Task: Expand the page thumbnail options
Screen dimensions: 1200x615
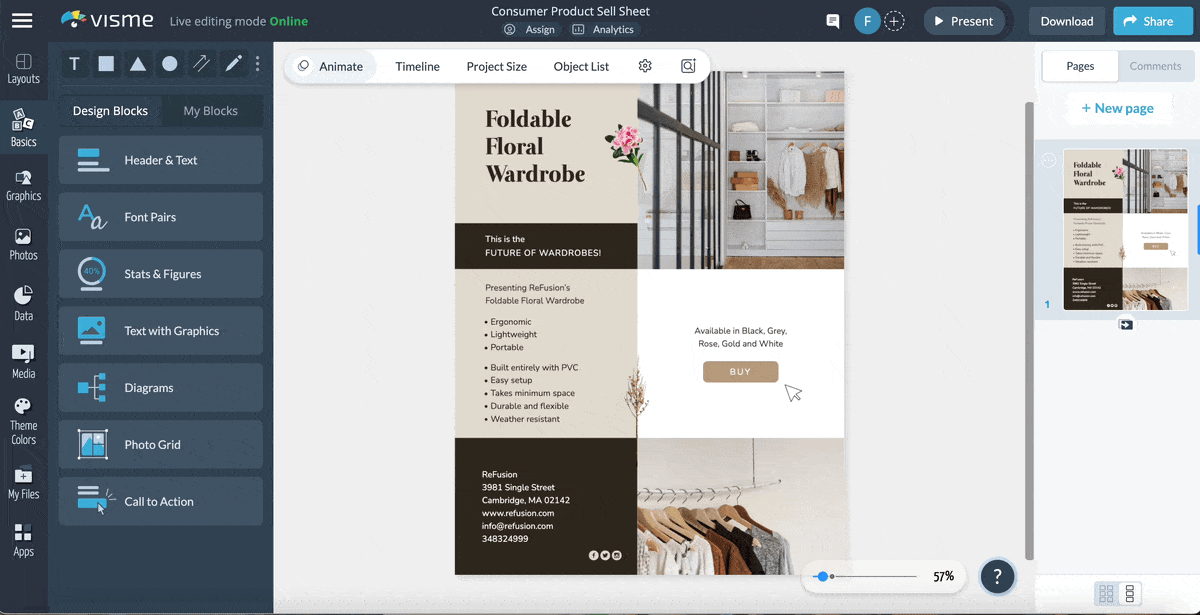Action: pyautogui.click(x=1049, y=158)
